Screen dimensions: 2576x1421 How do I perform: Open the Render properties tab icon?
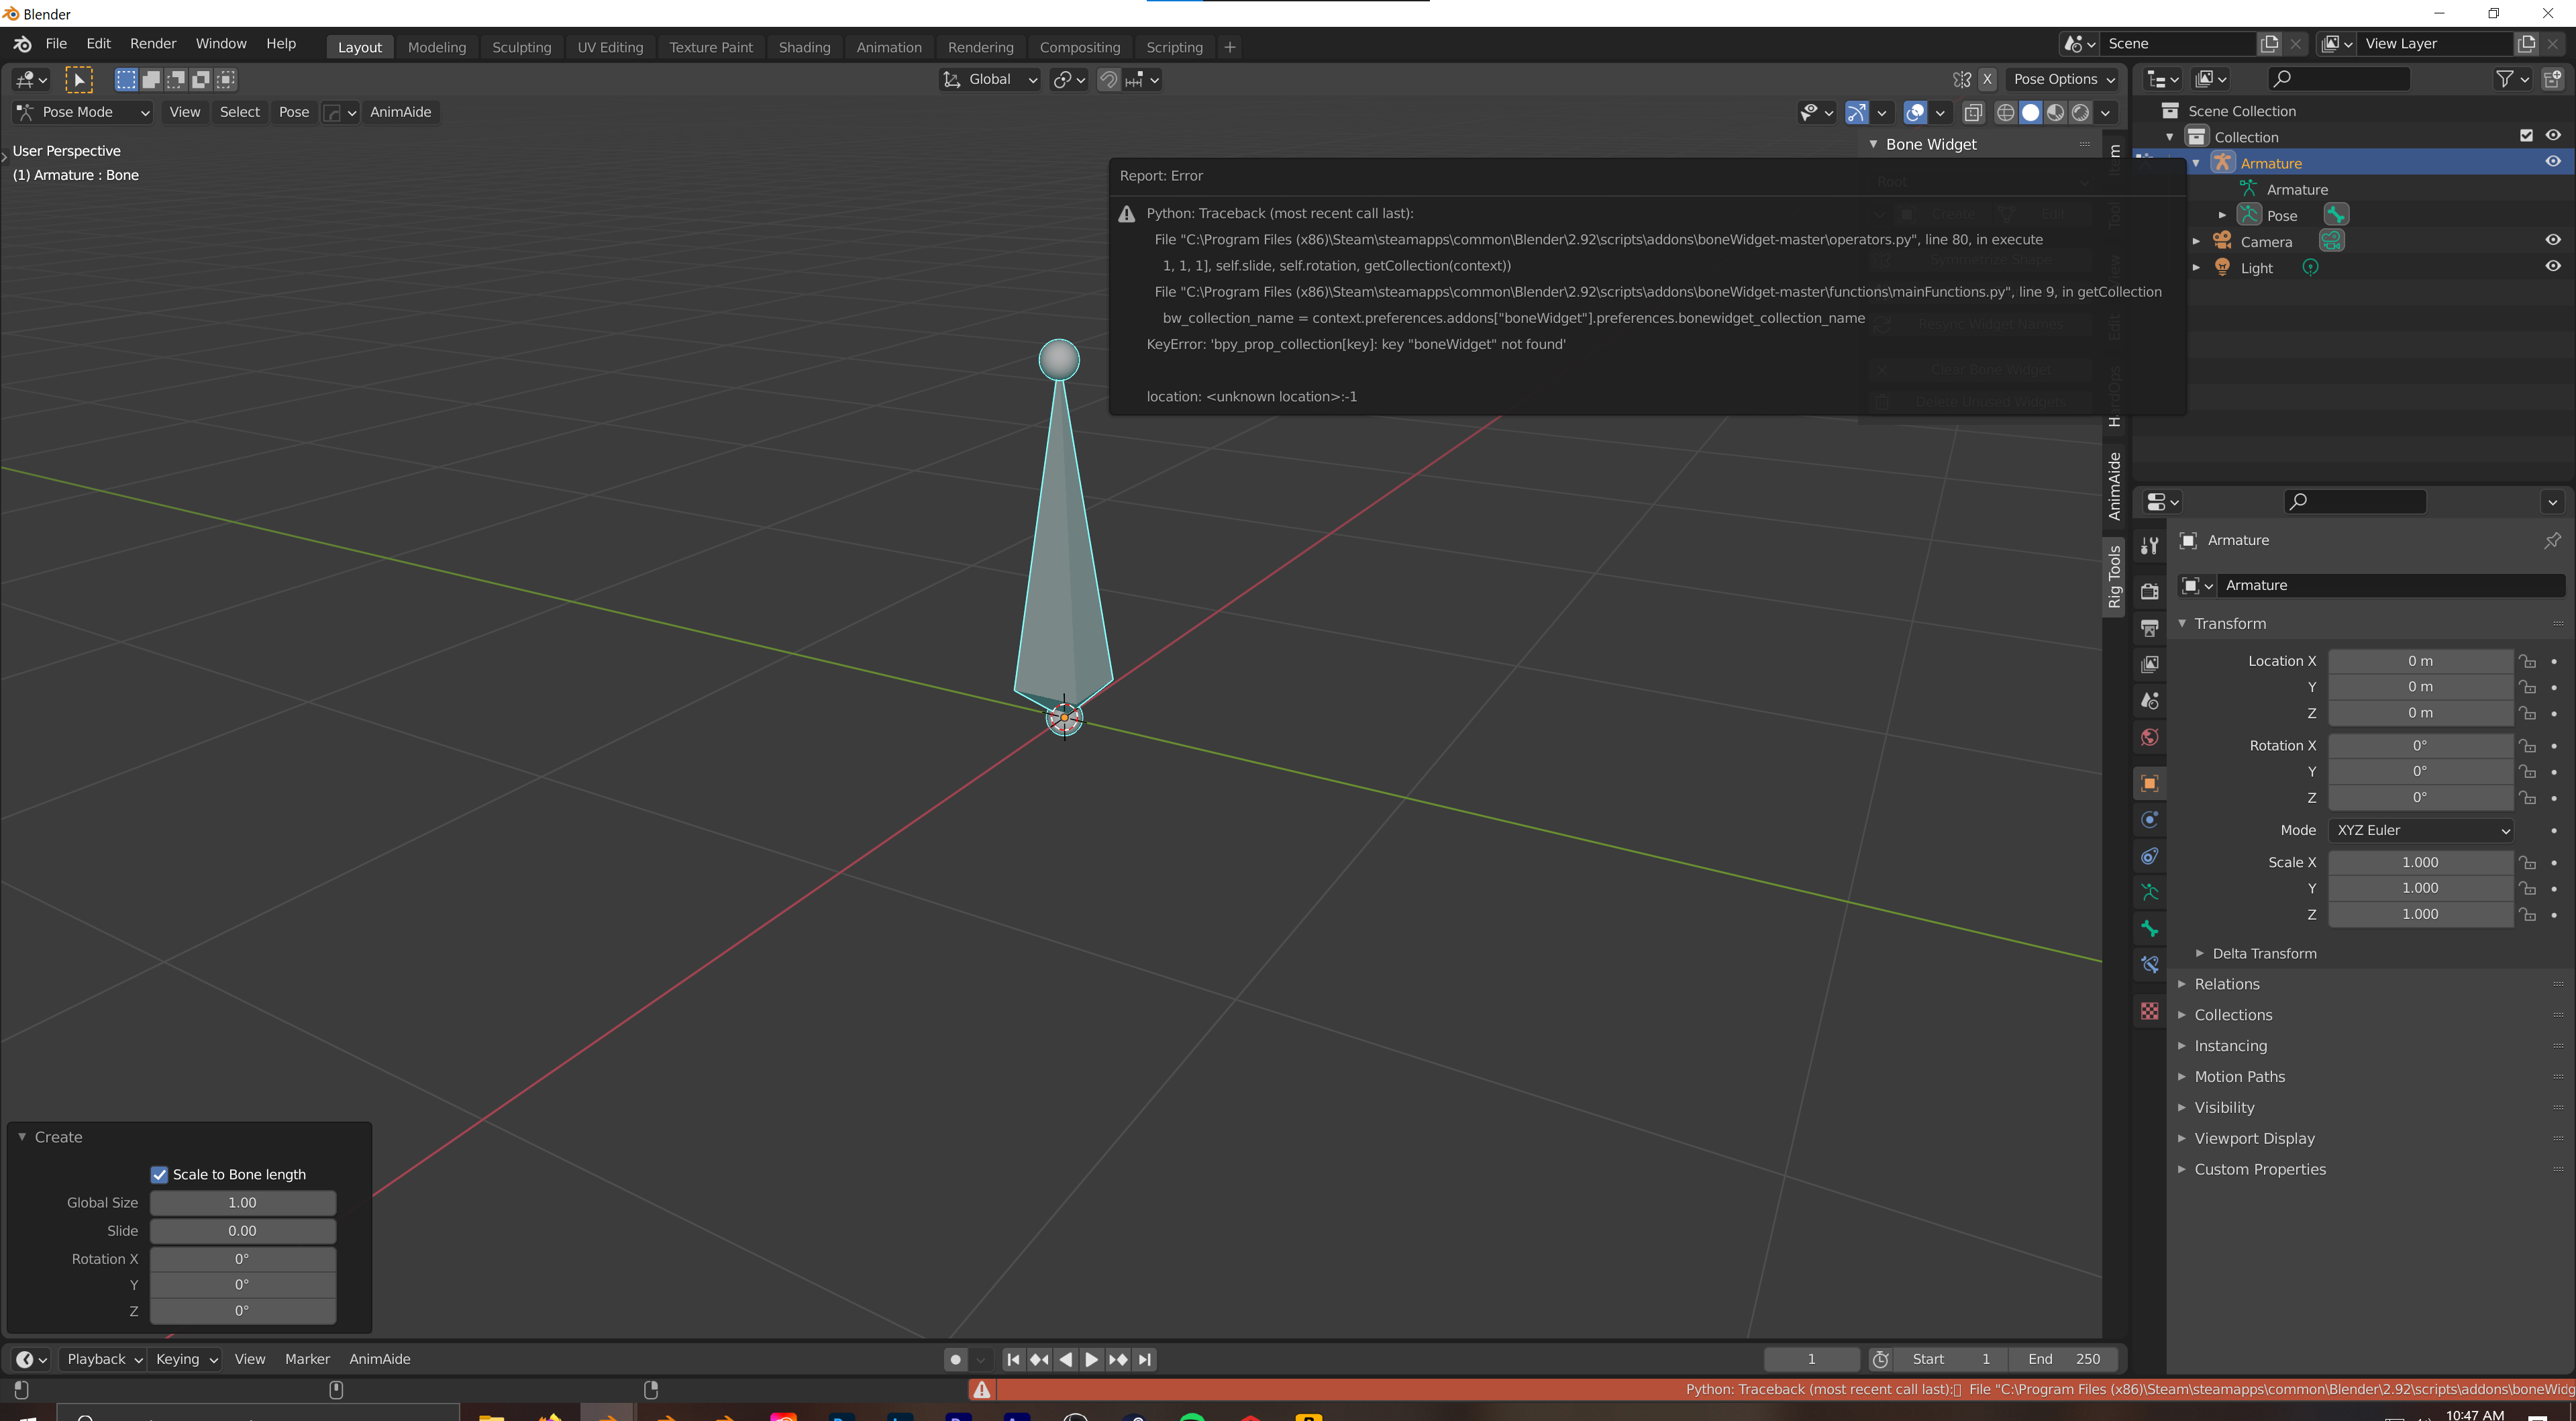click(2149, 591)
